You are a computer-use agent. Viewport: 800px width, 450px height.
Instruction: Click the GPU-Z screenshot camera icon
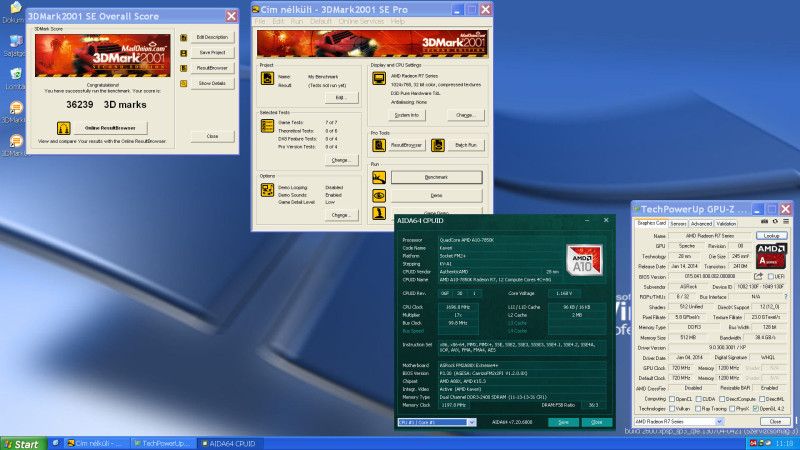764,222
